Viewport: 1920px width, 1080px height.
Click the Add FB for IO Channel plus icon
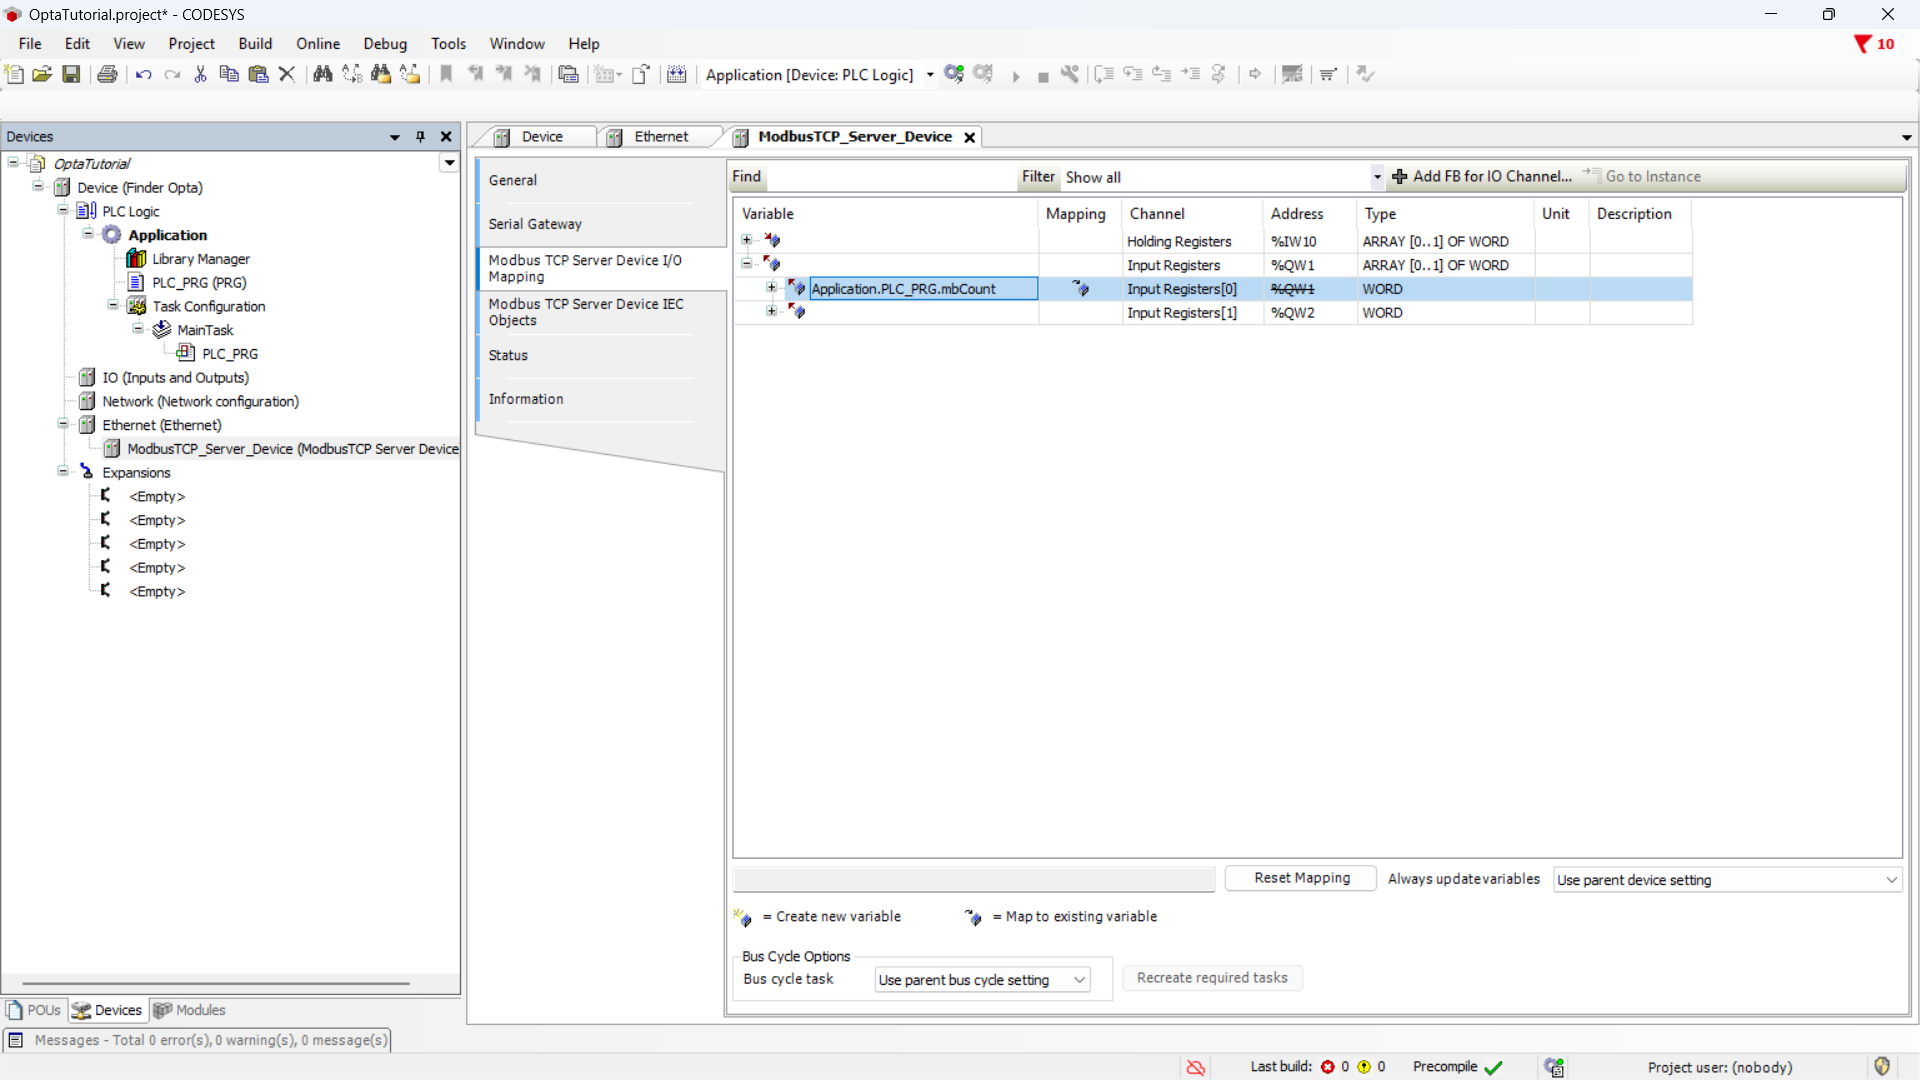click(1400, 177)
